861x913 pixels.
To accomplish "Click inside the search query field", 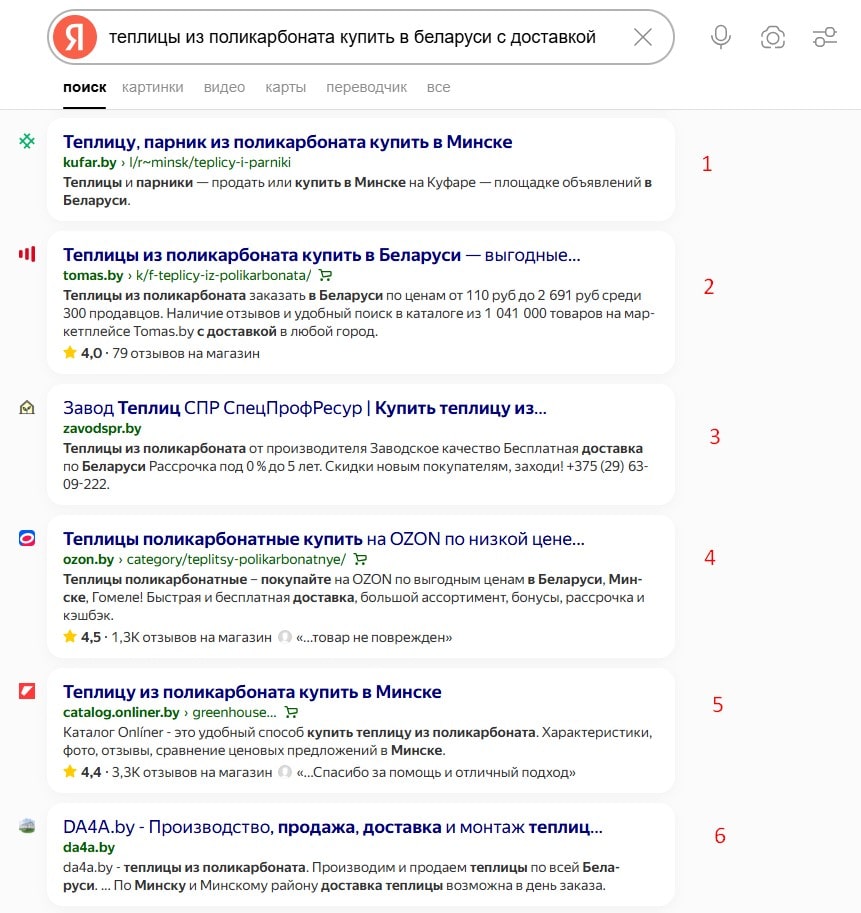I will point(352,37).
